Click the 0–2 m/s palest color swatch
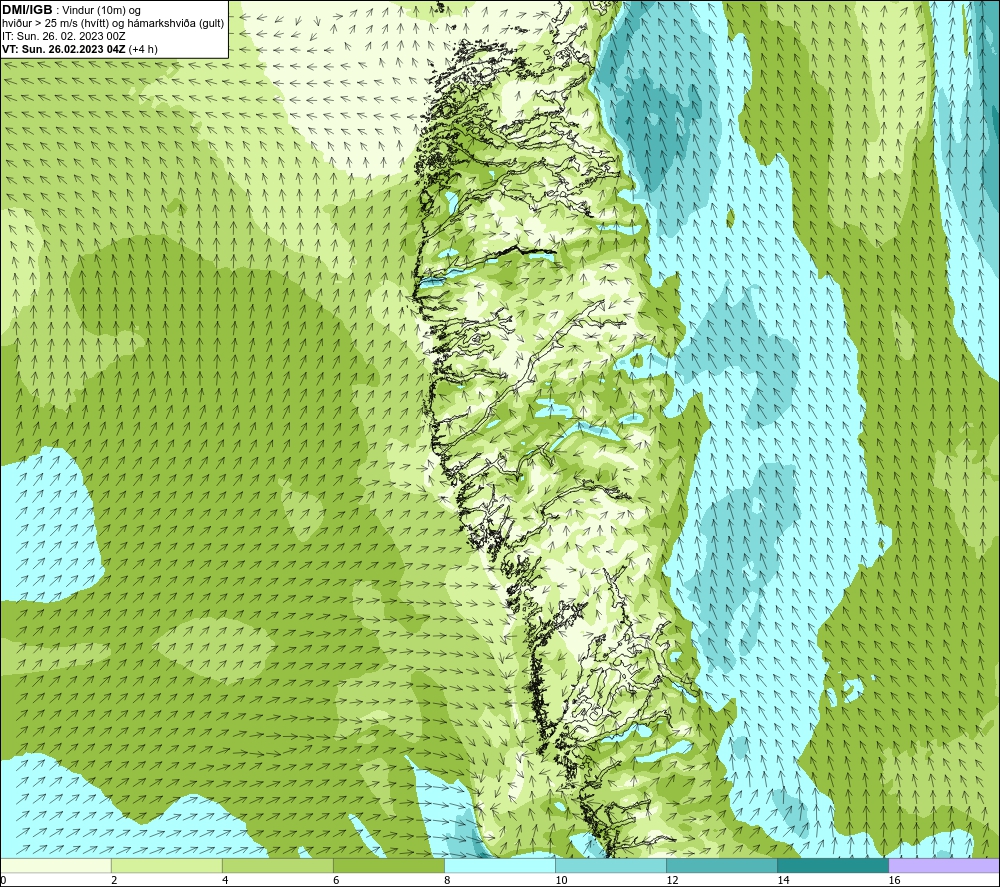 (56, 865)
